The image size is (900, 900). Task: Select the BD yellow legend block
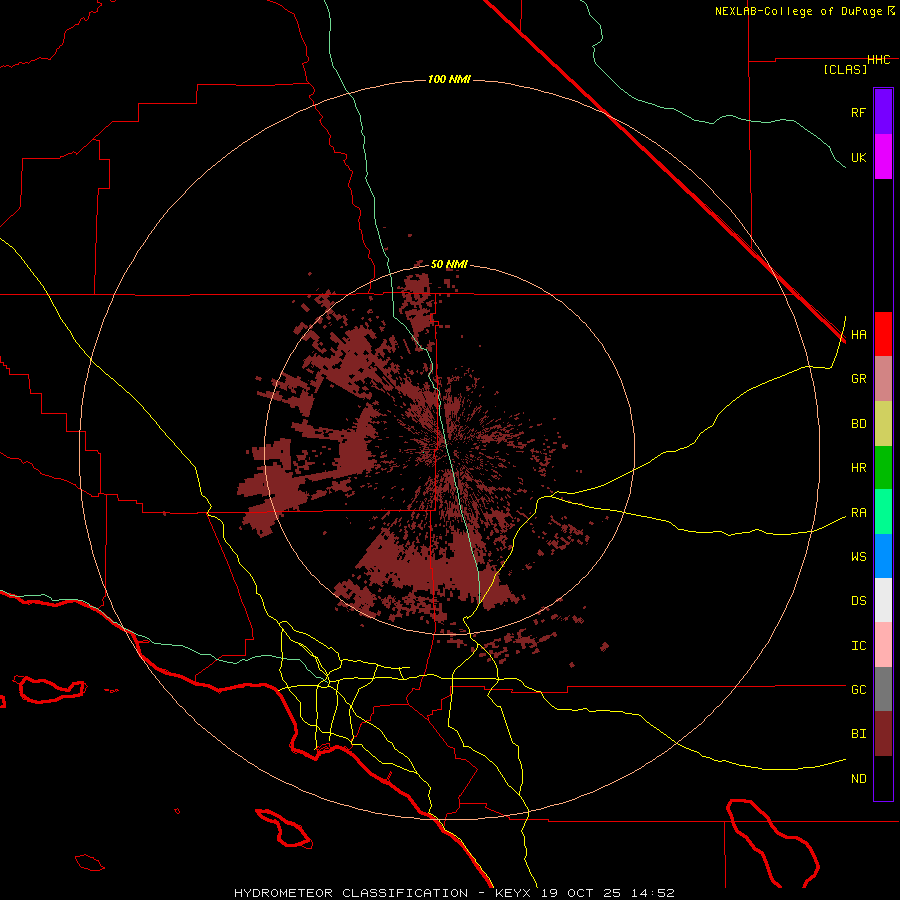coord(883,424)
